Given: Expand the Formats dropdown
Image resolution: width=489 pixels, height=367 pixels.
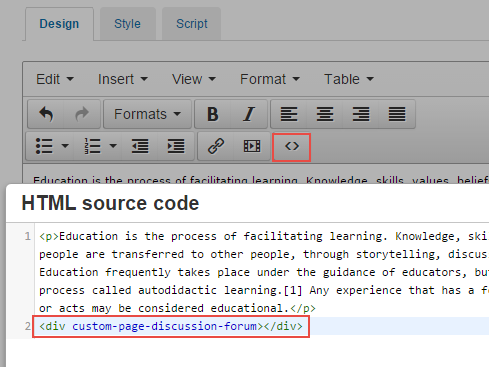Looking at the screenshot, I should [147, 114].
